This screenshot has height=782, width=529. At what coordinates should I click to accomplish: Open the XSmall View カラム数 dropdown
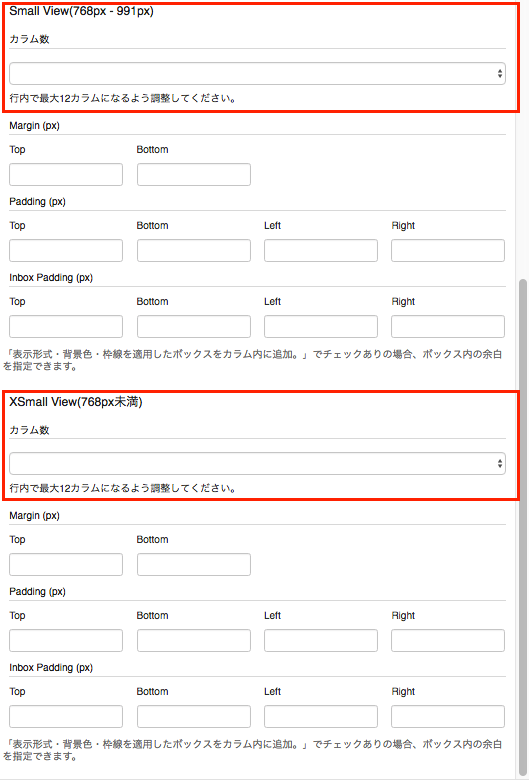pyautogui.click(x=257, y=463)
